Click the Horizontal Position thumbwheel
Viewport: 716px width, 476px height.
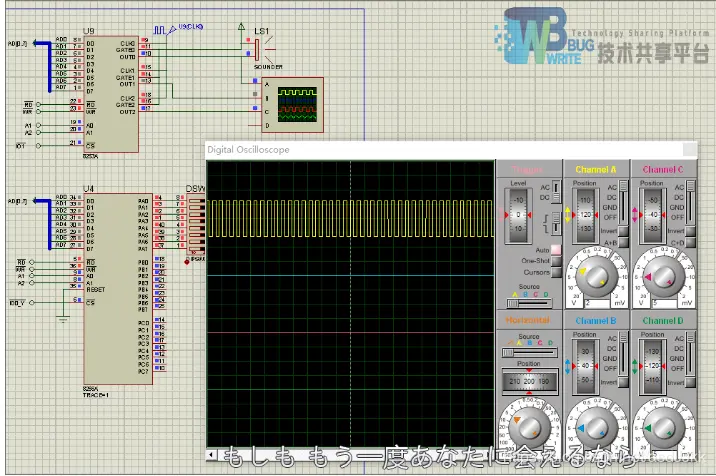coord(529,381)
